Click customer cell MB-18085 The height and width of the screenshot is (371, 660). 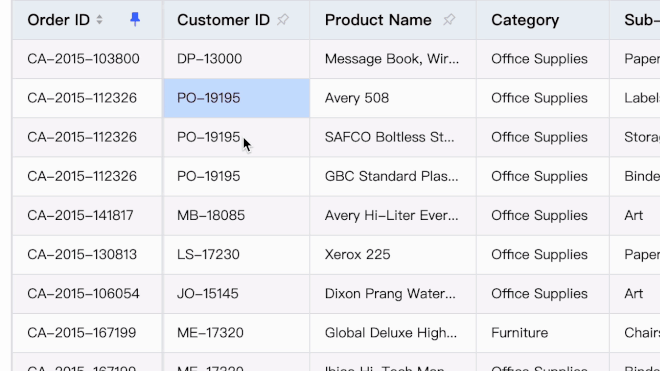click(x=237, y=216)
